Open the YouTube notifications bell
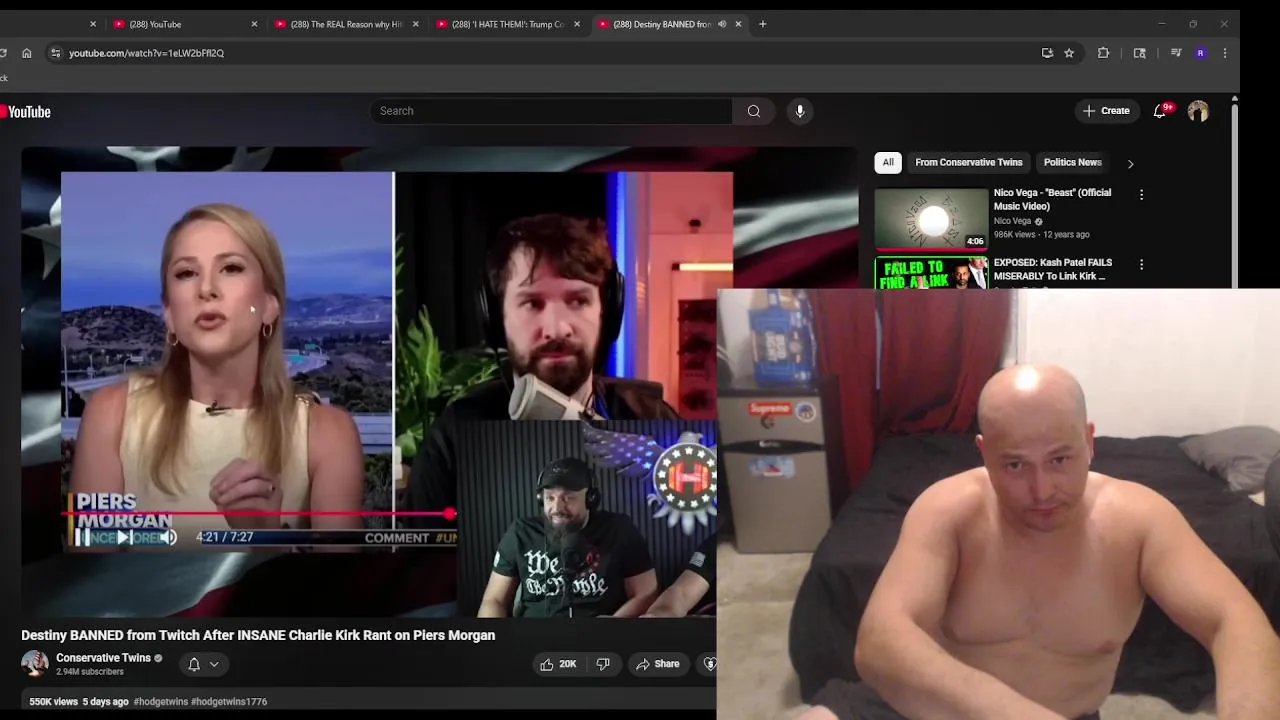Viewport: 1280px width, 720px height. (1160, 111)
